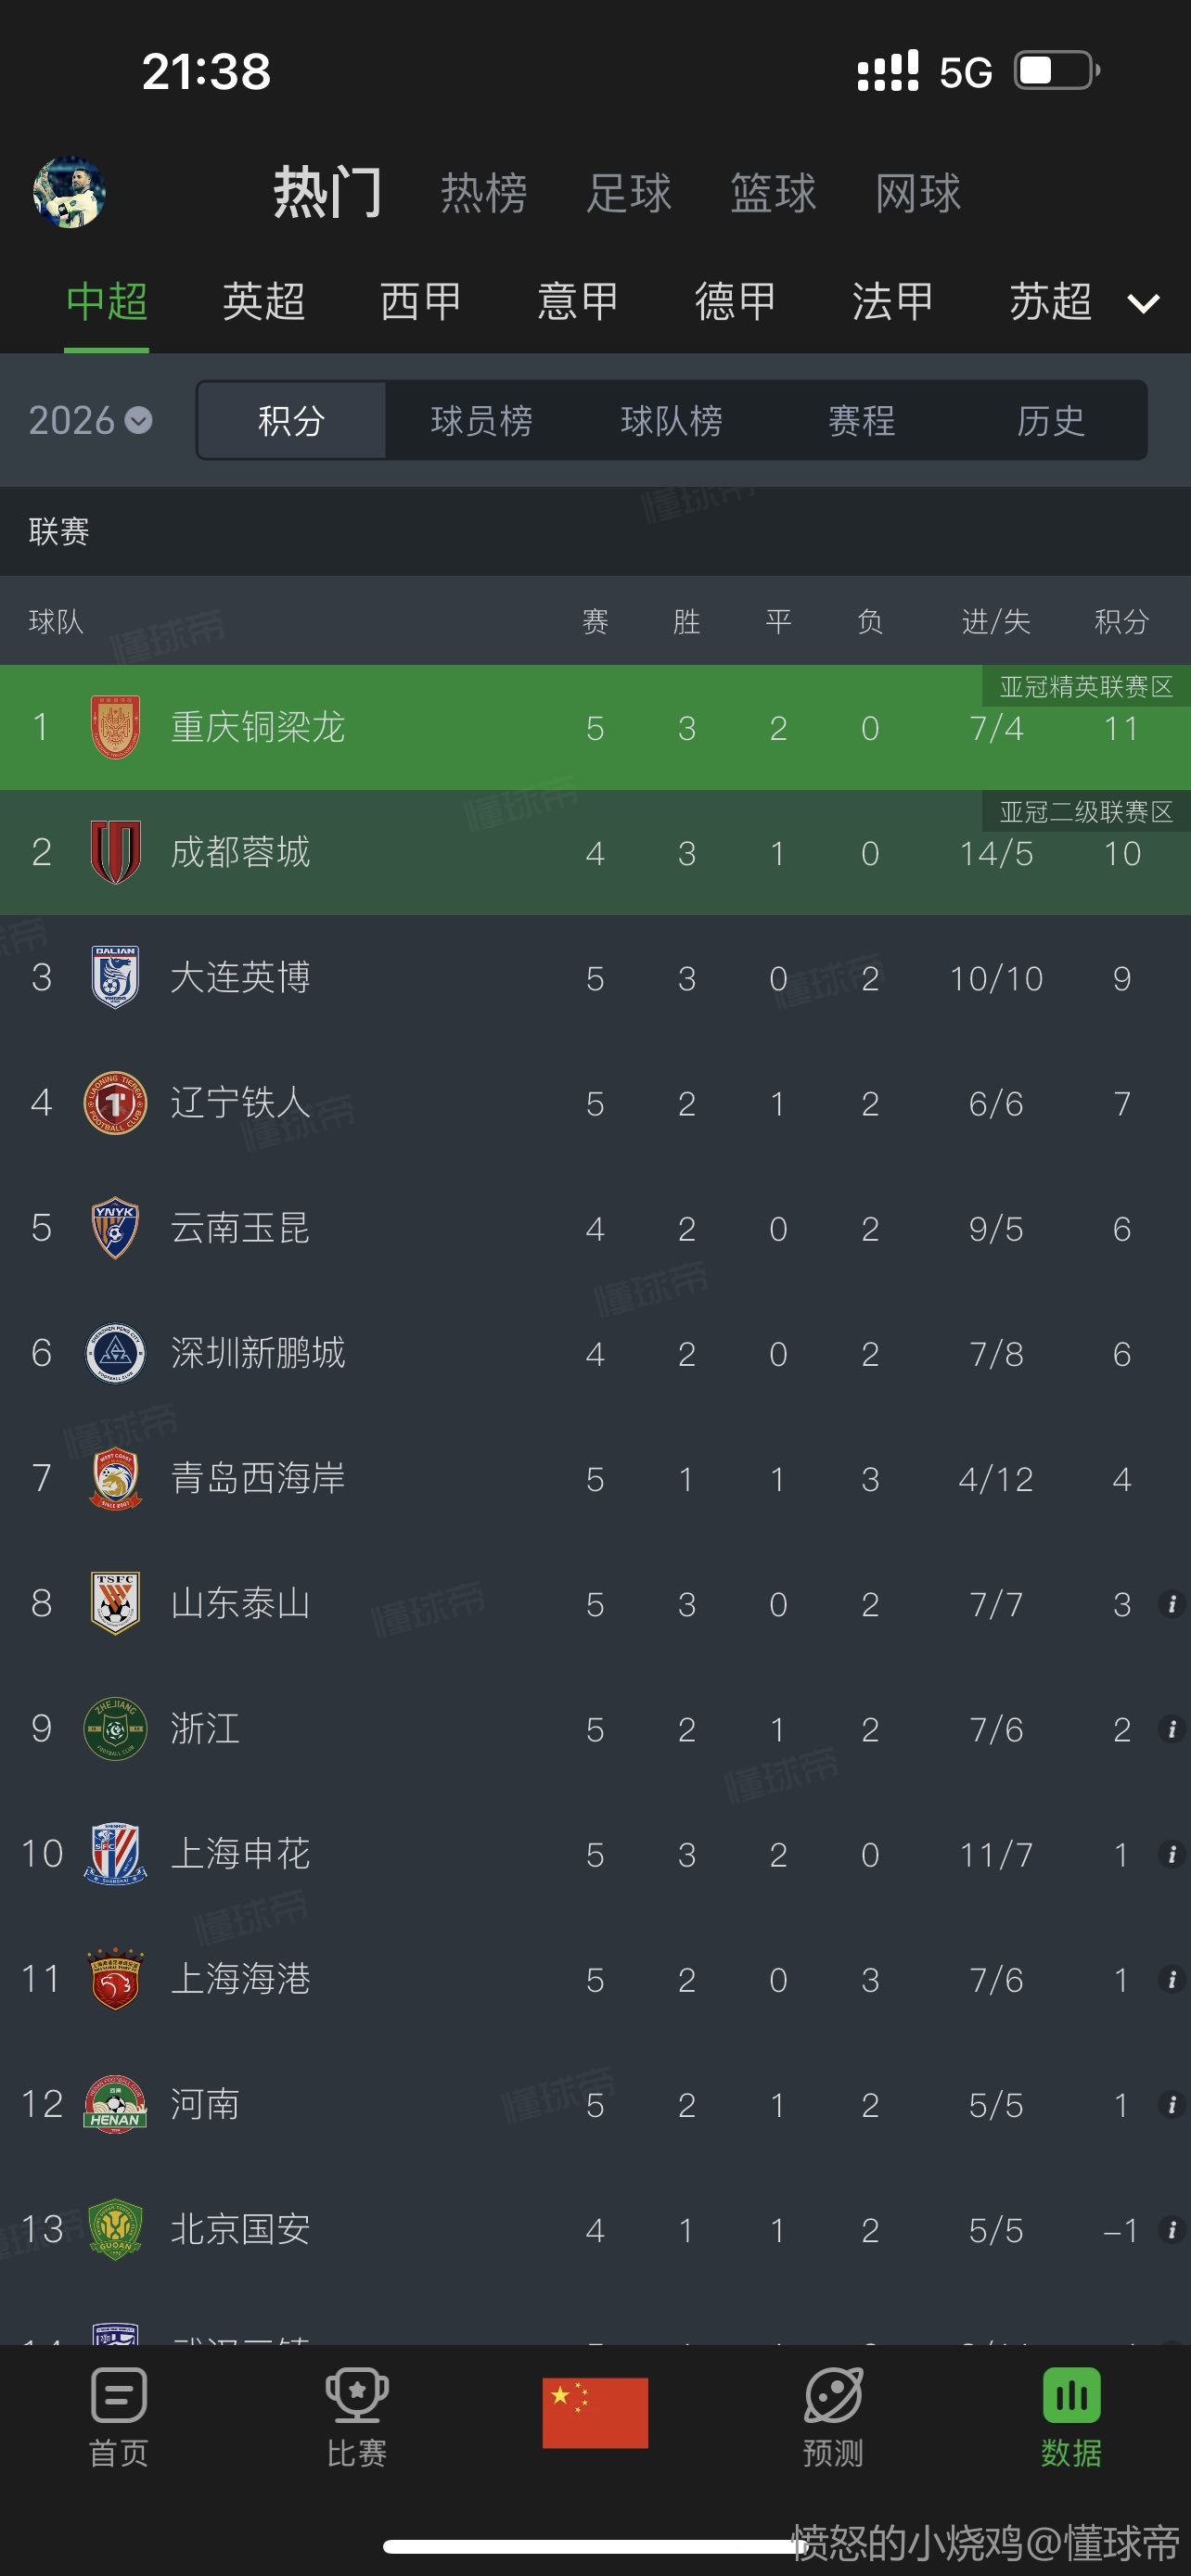The width and height of the screenshot is (1191, 2576).
Task: Tap the 数据 chart icon
Action: [x=1071, y=2396]
